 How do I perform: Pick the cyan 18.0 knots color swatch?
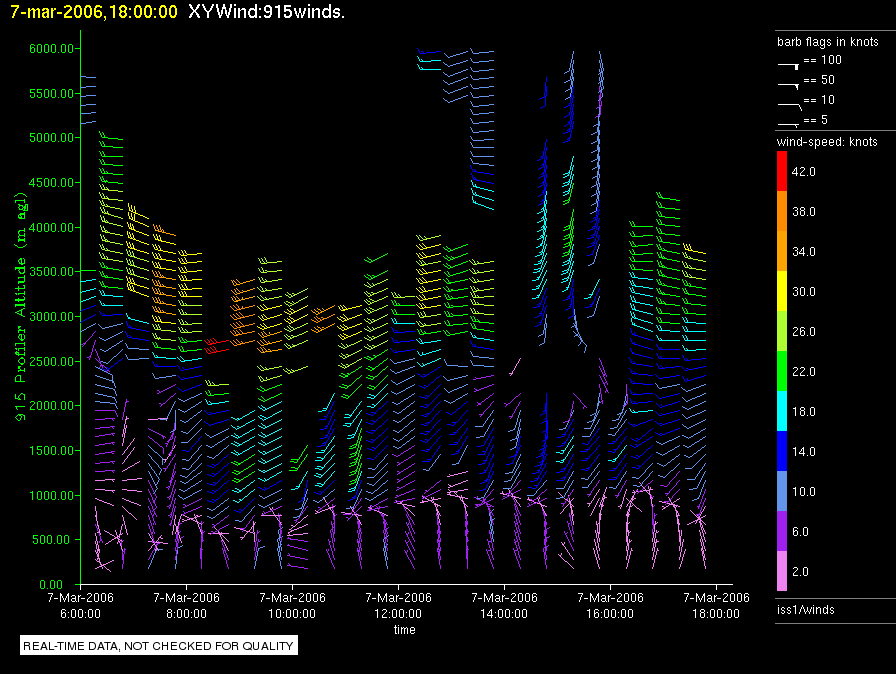(x=783, y=411)
